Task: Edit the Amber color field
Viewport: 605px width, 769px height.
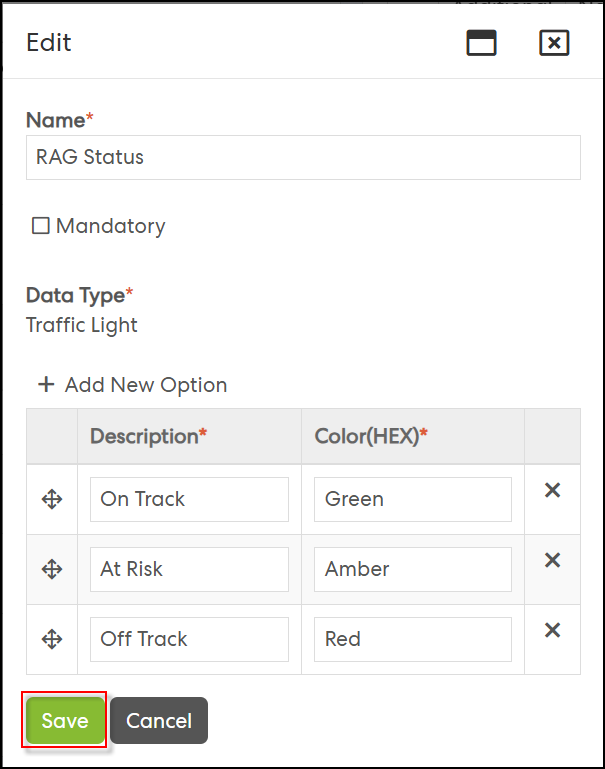Action: [x=413, y=569]
